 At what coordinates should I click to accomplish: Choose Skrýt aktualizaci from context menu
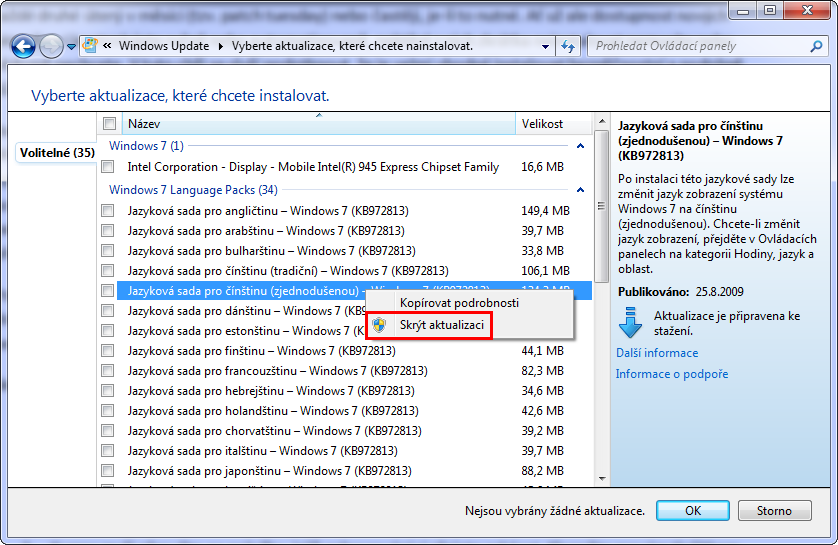pos(469,325)
